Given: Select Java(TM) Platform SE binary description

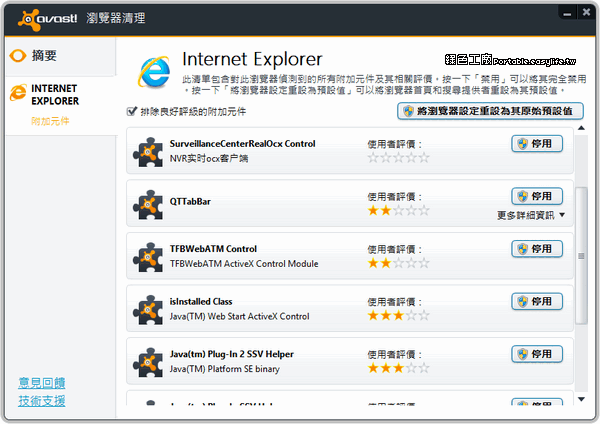Looking at the screenshot, I should point(225,369).
